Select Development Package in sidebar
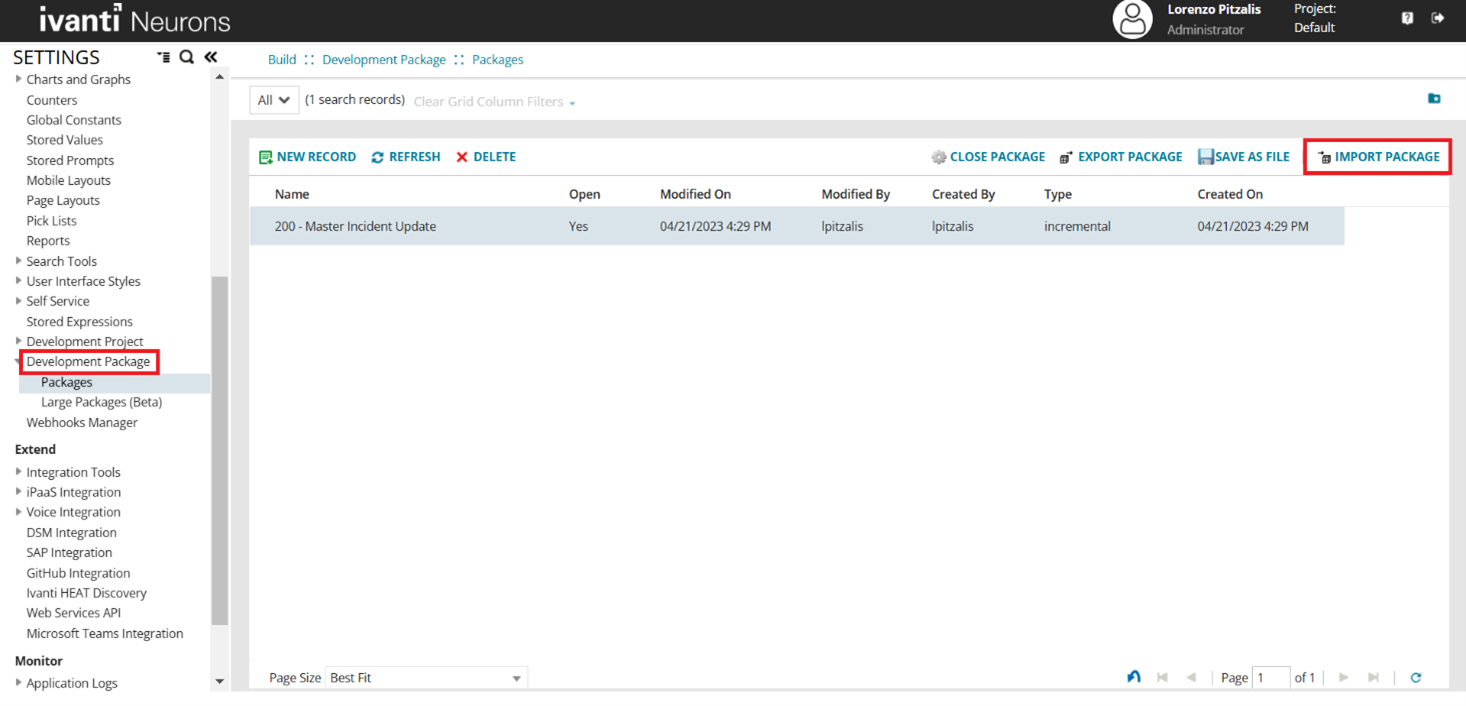 88,362
